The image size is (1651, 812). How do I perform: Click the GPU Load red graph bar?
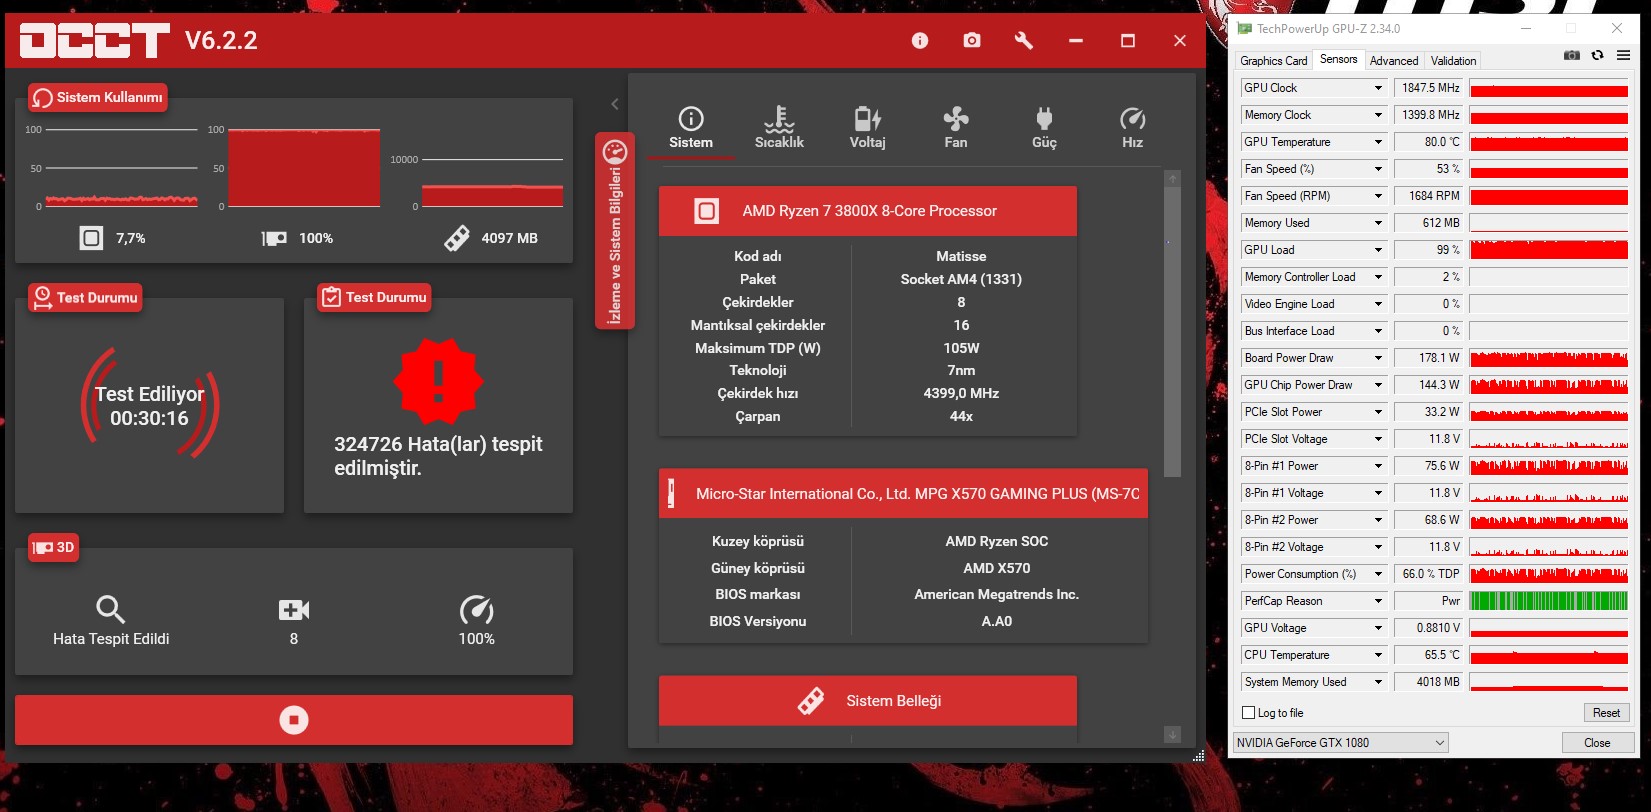tap(1549, 250)
